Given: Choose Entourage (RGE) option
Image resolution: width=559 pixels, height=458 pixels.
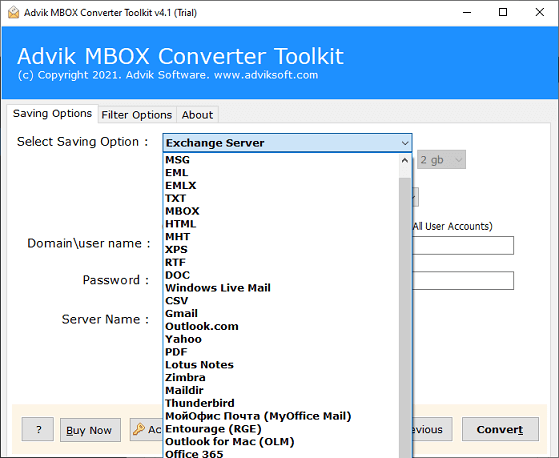Looking at the screenshot, I should tap(282, 429).
